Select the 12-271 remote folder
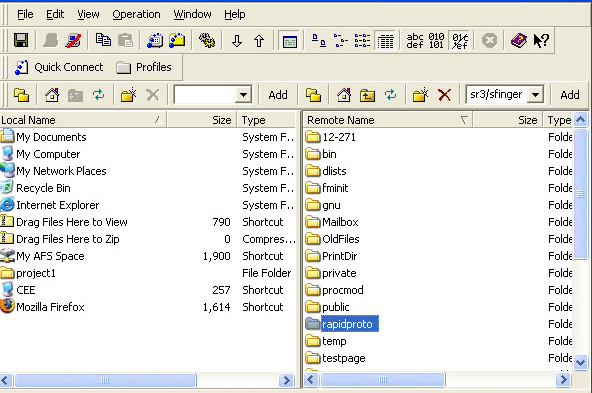This screenshot has width=592, height=393. click(330, 137)
